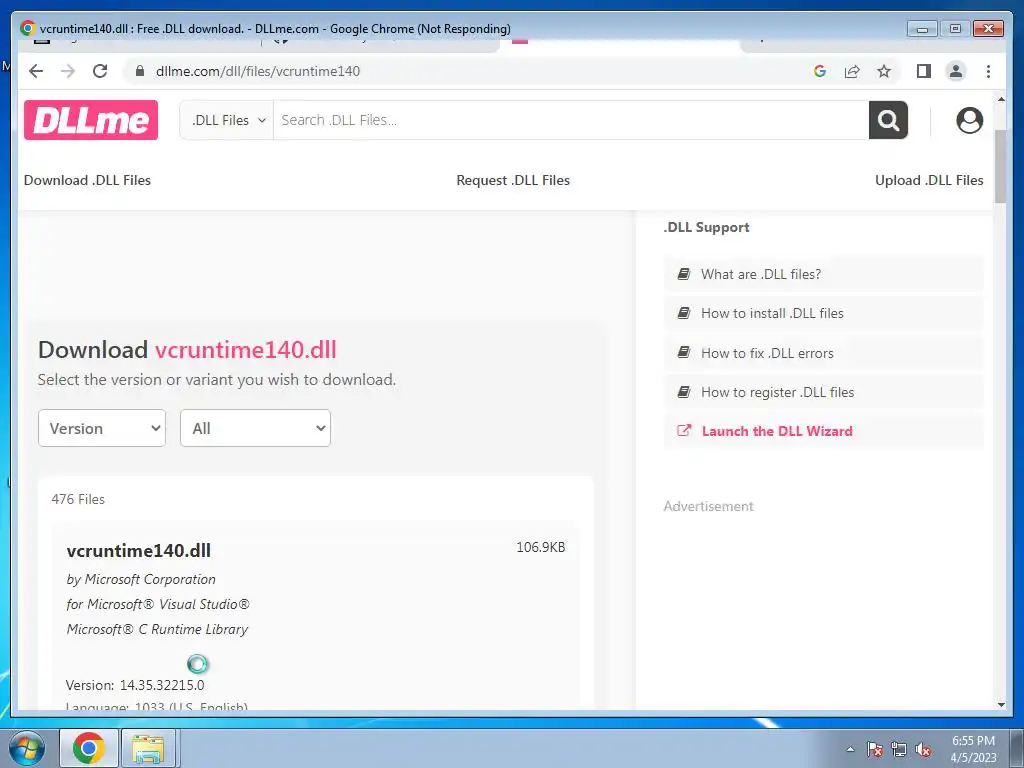Click the pink vcruntime140.dll heading text
This screenshot has width=1024, height=768.
coord(246,350)
